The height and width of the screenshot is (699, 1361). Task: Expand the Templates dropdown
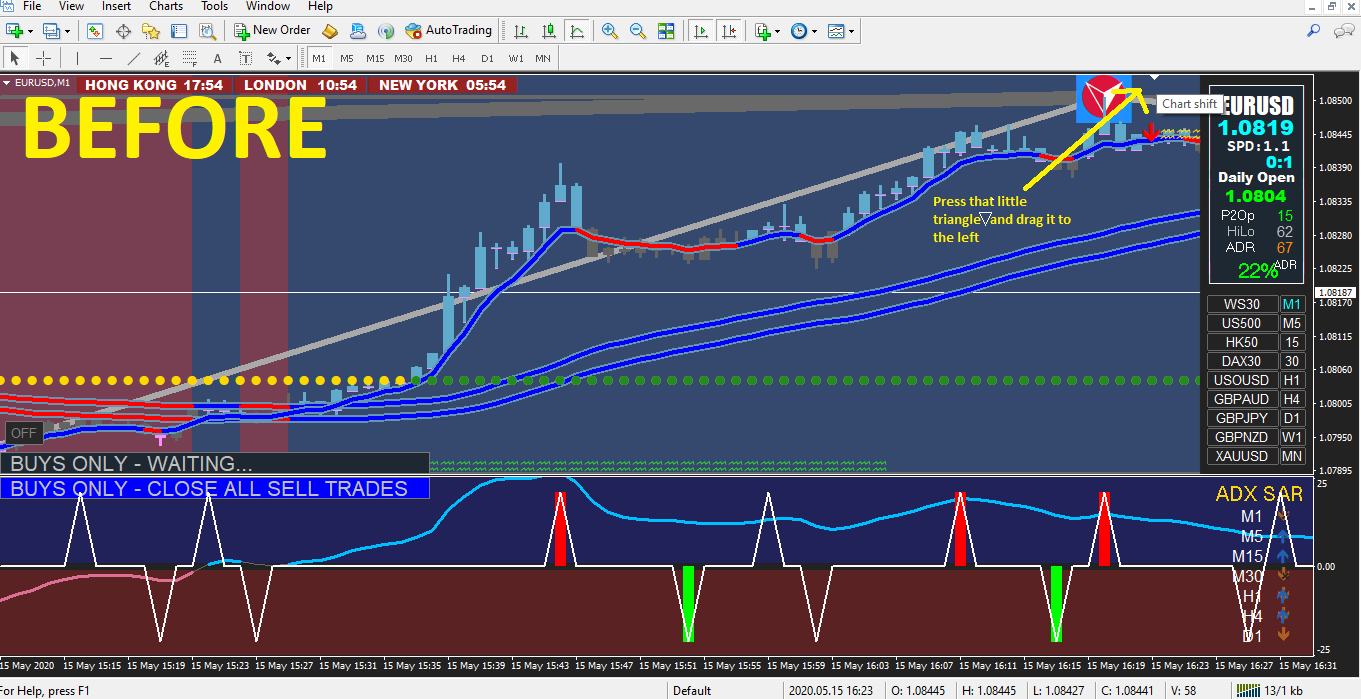851,31
